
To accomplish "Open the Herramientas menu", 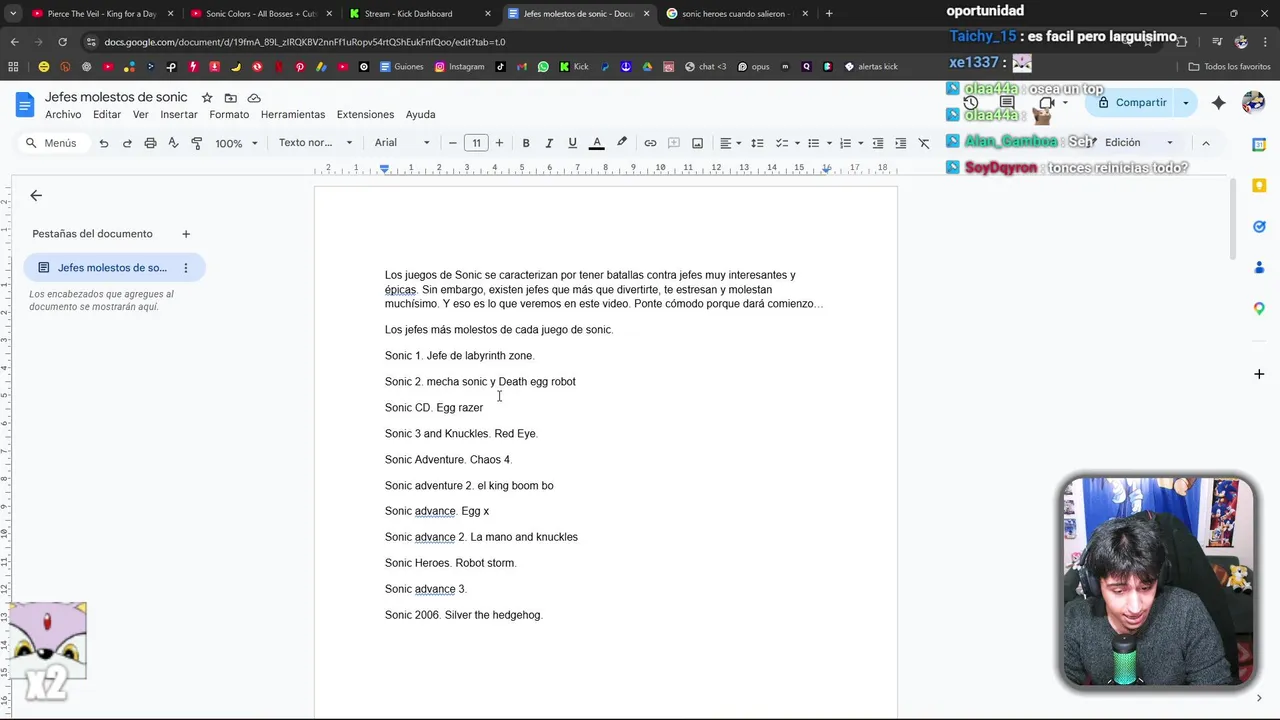I will point(293,114).
